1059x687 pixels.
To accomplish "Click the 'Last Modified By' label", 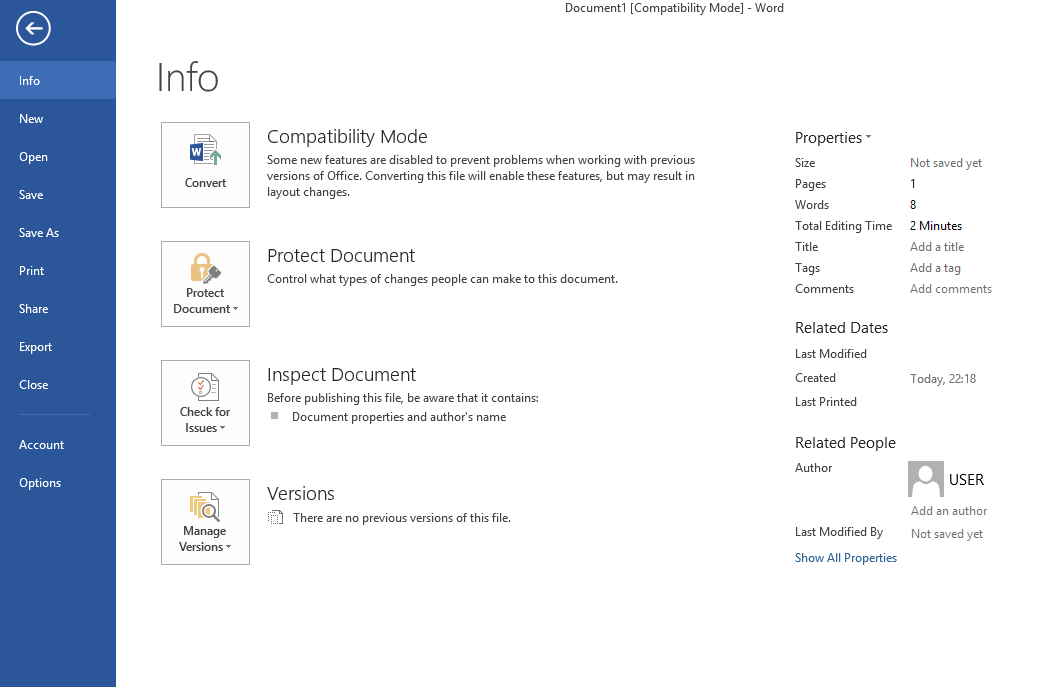I will (839, 532).
